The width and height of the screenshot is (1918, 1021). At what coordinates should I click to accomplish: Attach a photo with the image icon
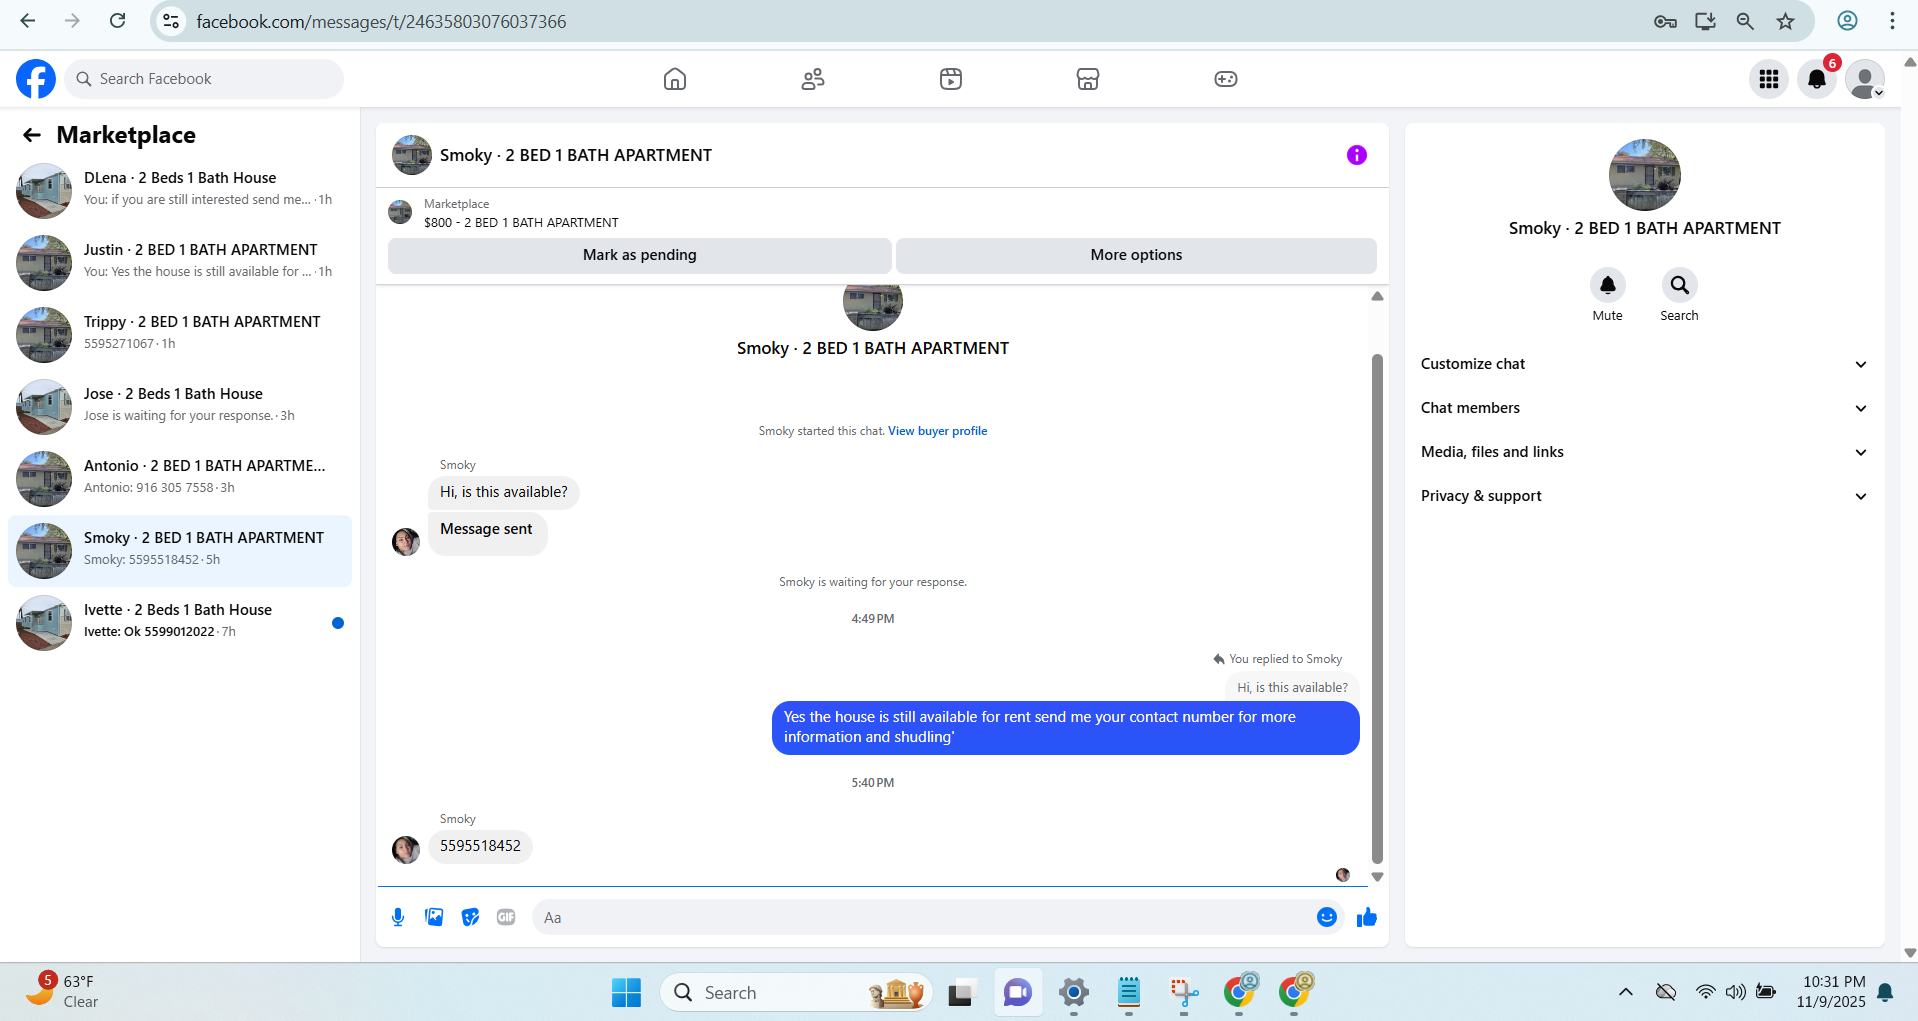pos(434,917)
